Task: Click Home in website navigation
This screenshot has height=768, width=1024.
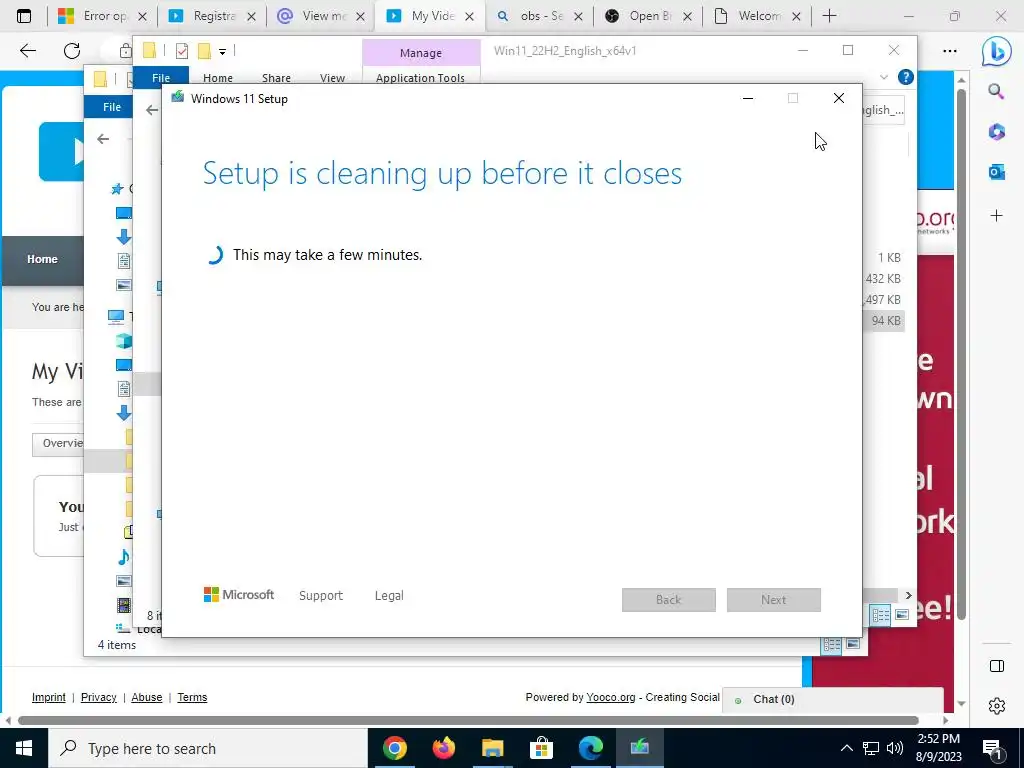Action: [x=42, y=259]
